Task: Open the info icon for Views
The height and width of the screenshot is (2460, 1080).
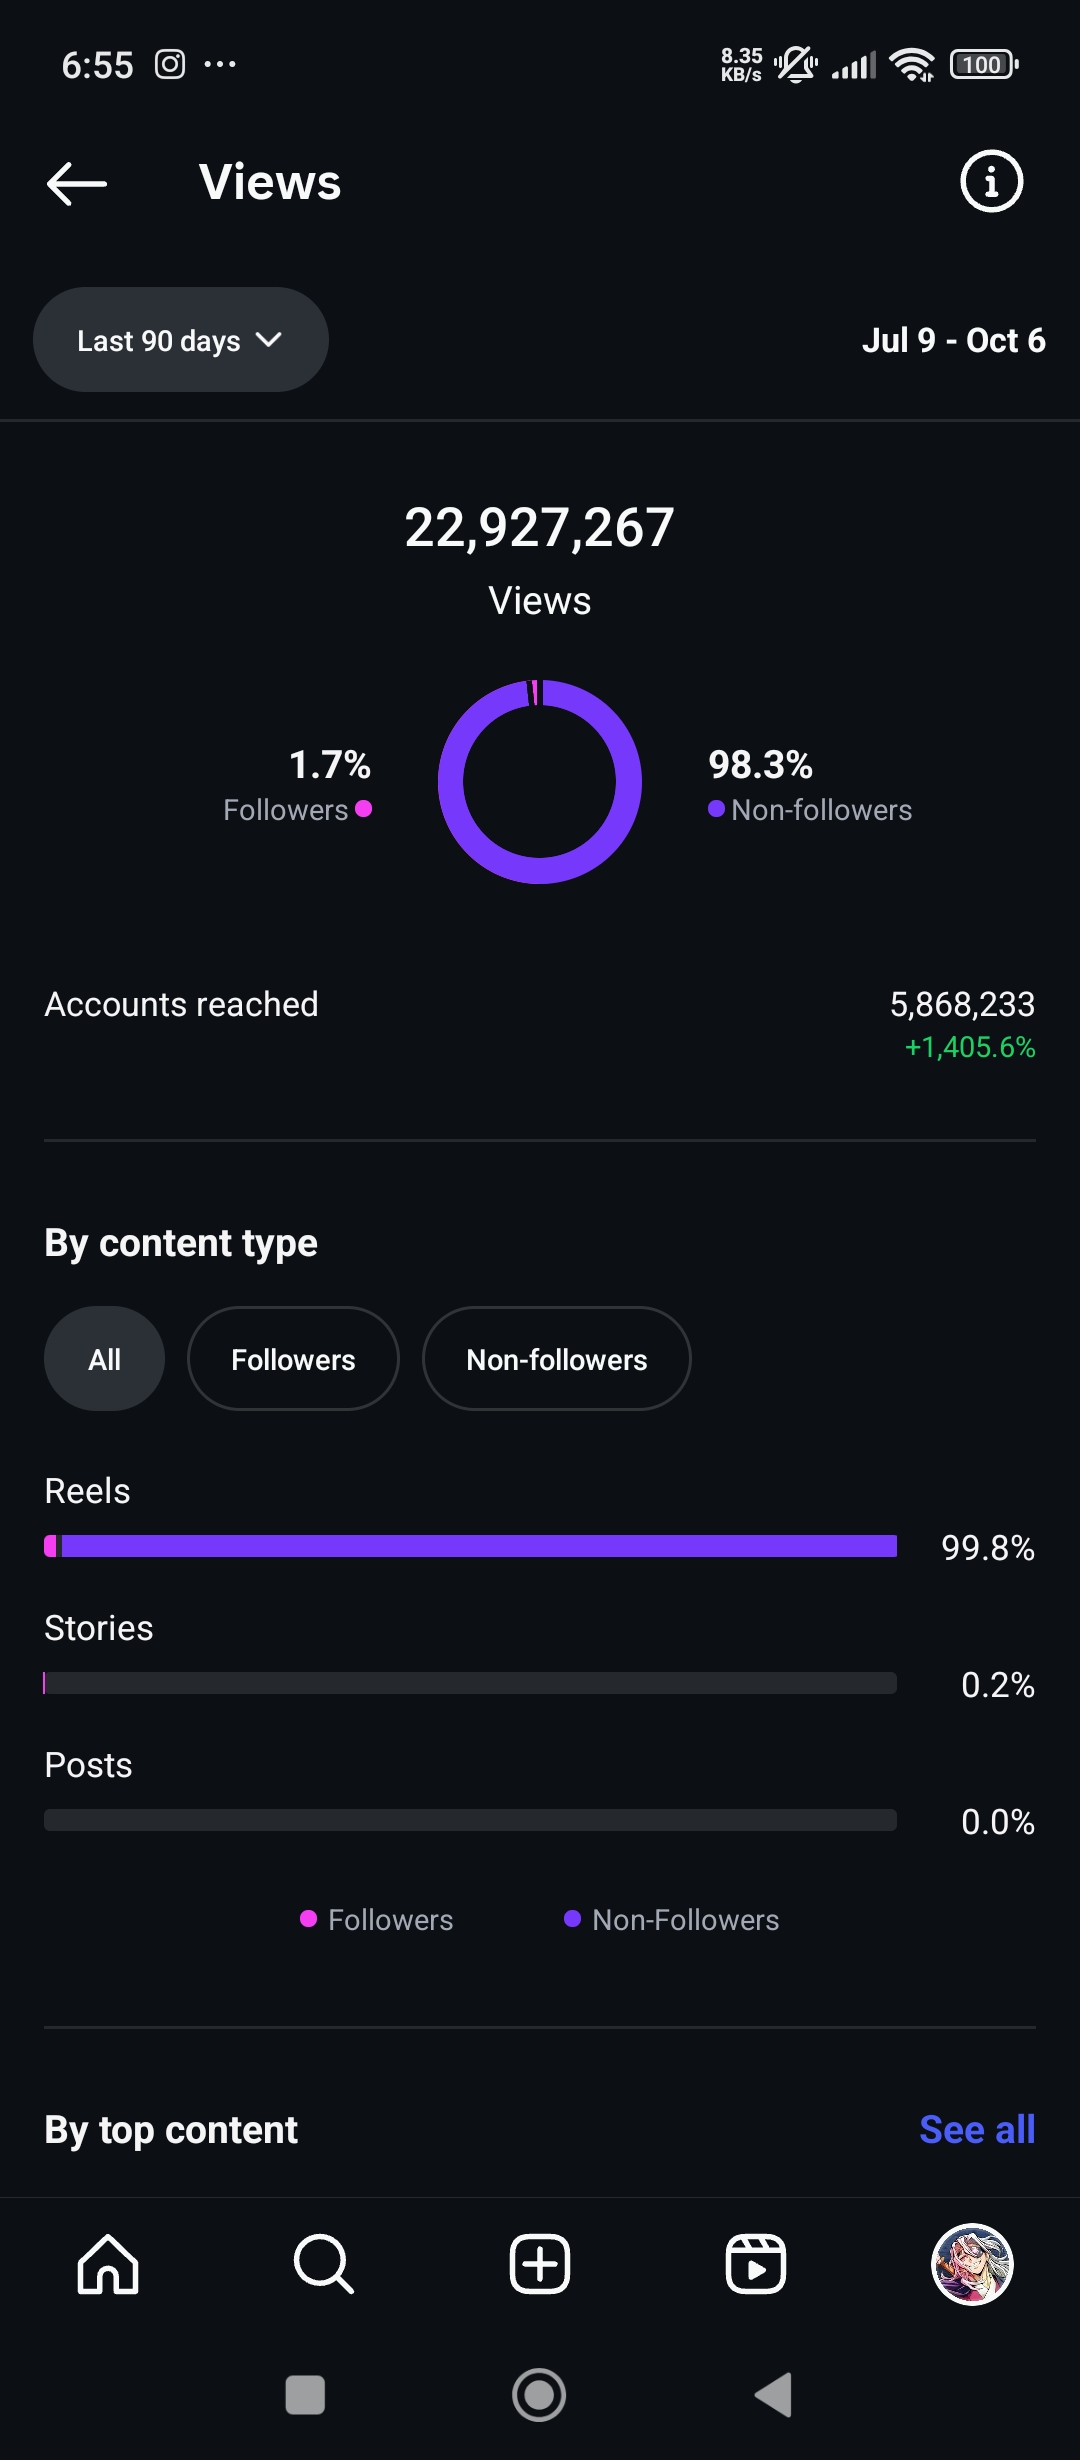Action: click(x=991, y=182)
